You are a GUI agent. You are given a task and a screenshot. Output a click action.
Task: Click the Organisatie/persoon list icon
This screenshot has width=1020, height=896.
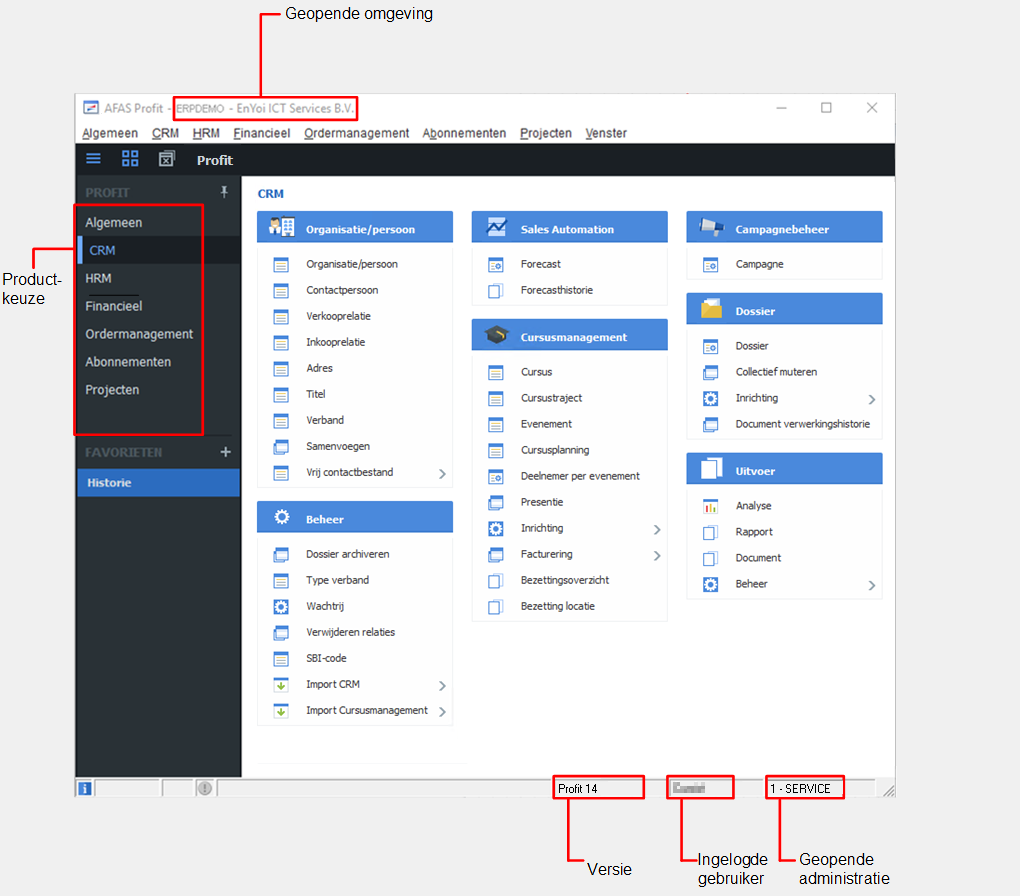click(x=281, y=265)
